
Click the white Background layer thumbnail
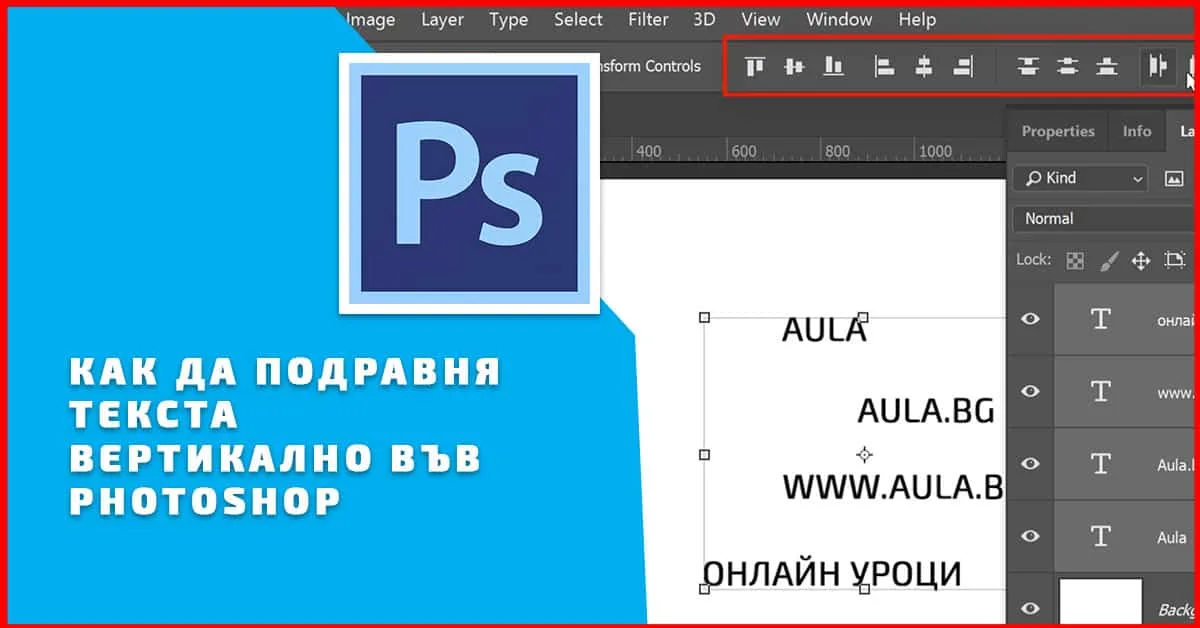click(x=1101, y=602)
